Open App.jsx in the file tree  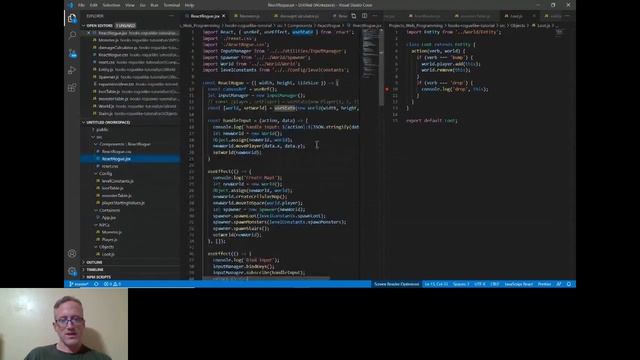[x=109, y=218]
